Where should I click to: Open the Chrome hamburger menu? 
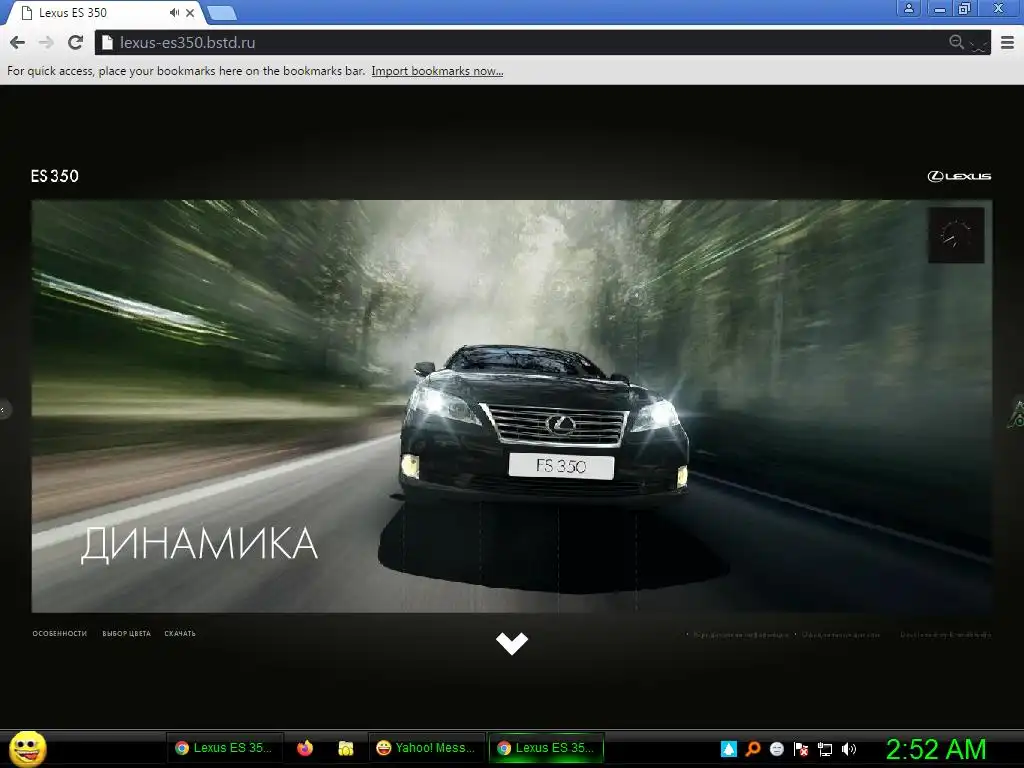tap(1007, 43)
